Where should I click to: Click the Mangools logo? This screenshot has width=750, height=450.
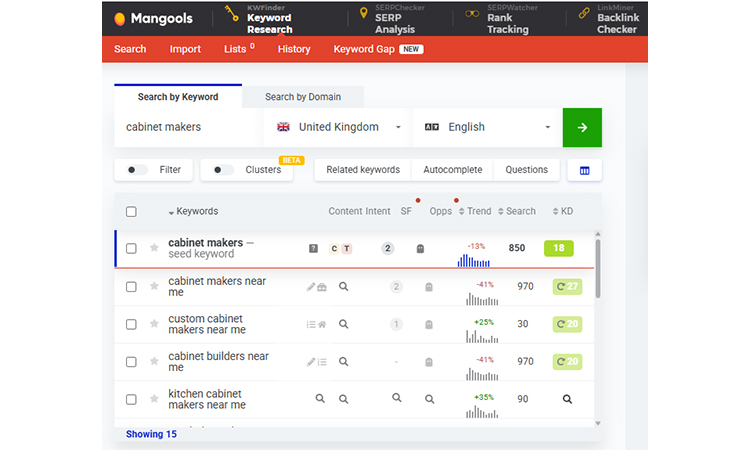[152, 18]
